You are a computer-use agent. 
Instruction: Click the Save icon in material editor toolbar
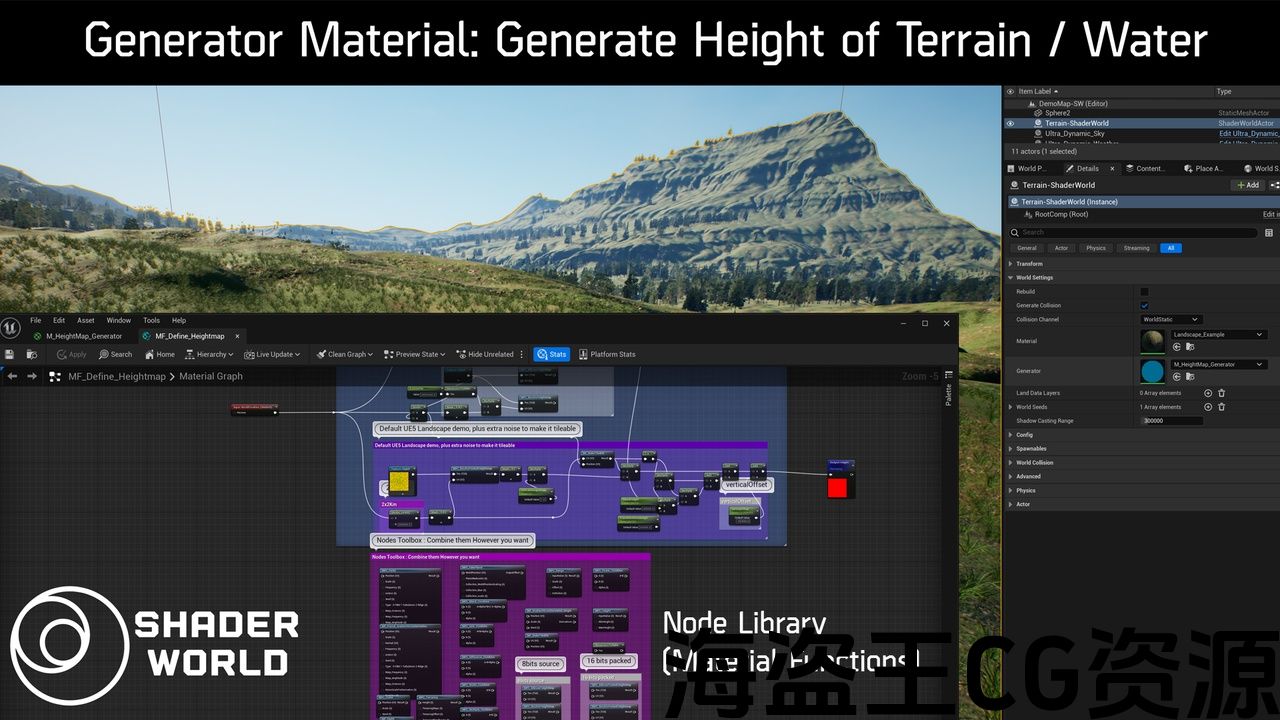(9, 354)
